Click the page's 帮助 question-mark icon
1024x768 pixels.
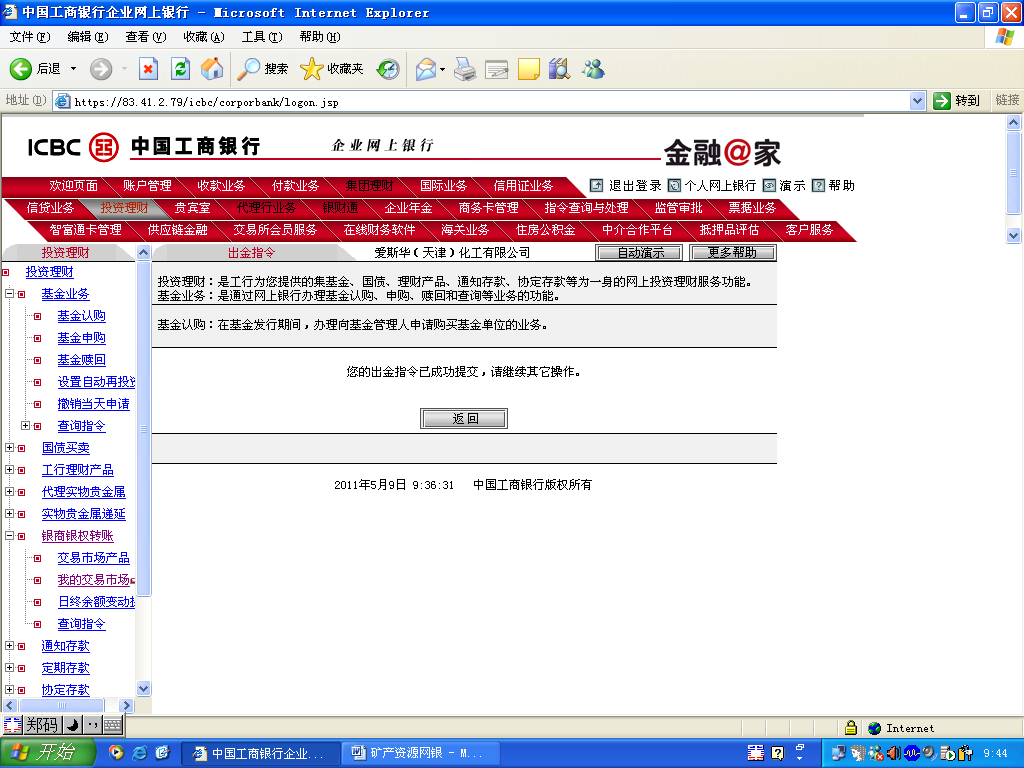pos(818,185)
